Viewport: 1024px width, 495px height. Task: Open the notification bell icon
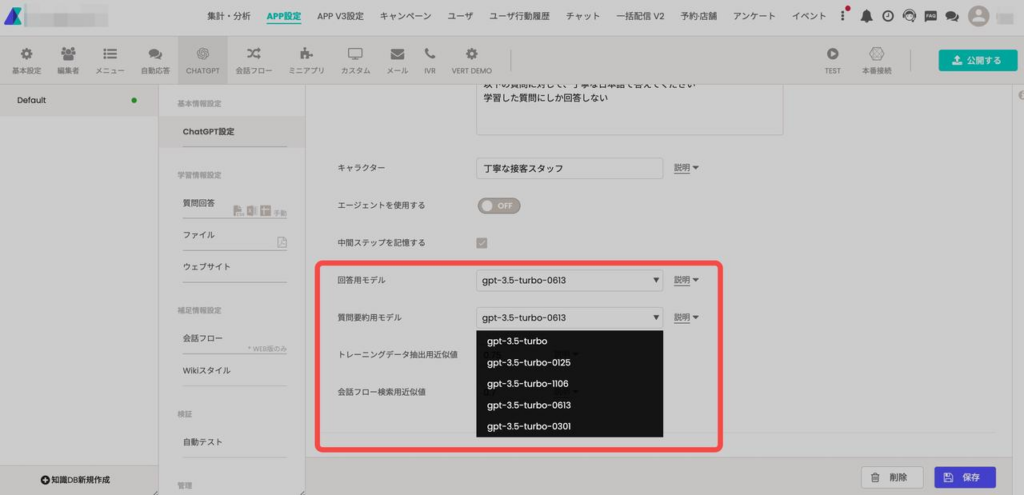point(866,16)
